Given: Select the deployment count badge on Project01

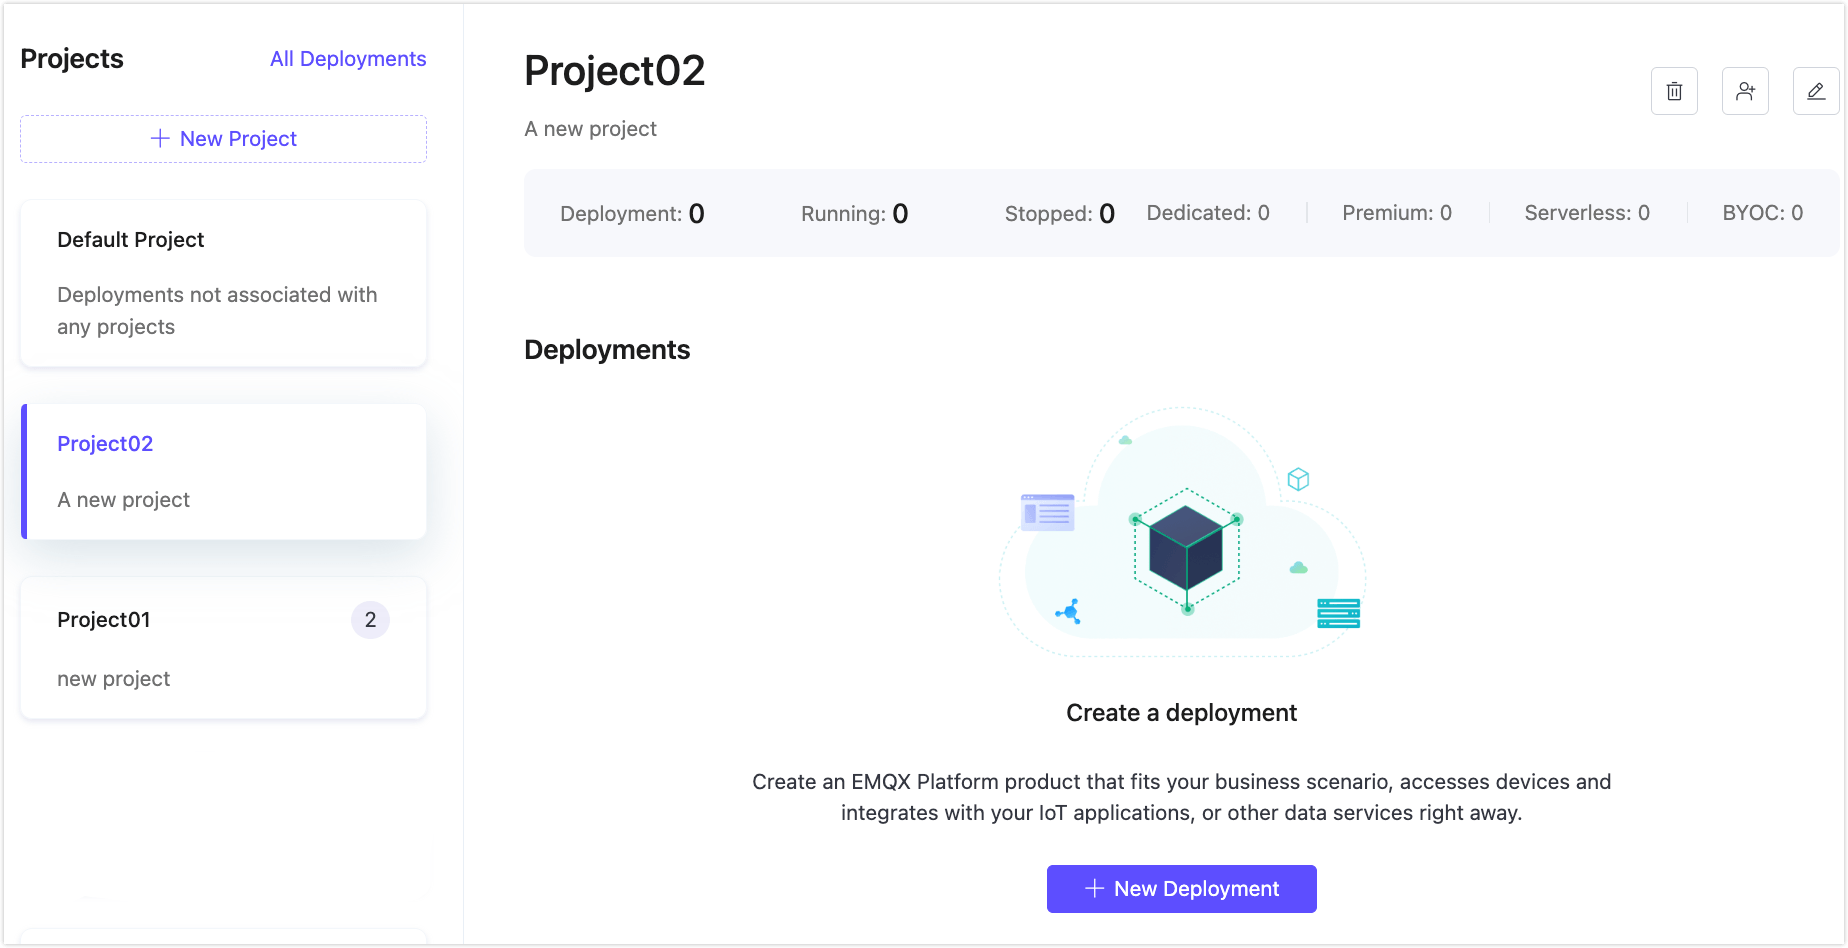Looking at the screenshot, I should tap(370, 620).
